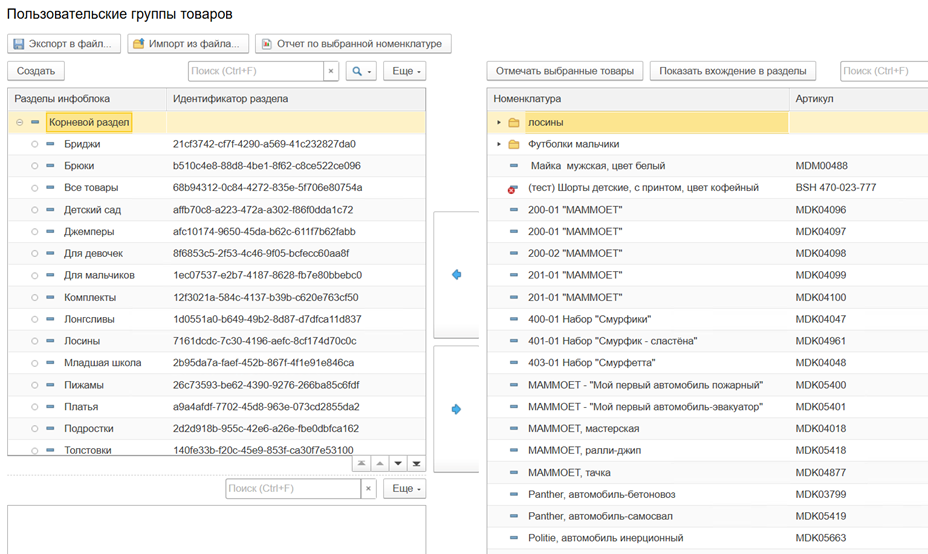This screenshot has width=928, height=554.
Task: Click the section icon beside Брюки
Action: tap(50, 166)
